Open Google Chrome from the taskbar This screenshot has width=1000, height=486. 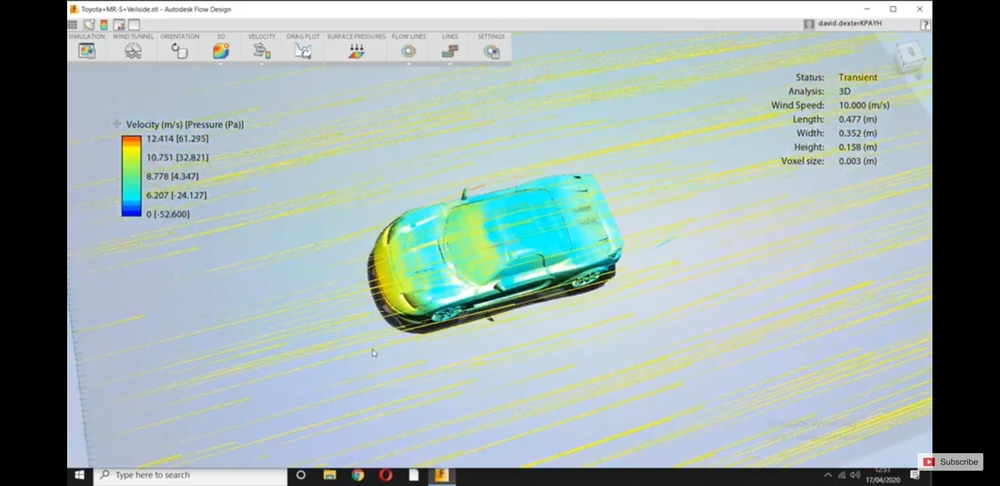[x=358, y=475]
